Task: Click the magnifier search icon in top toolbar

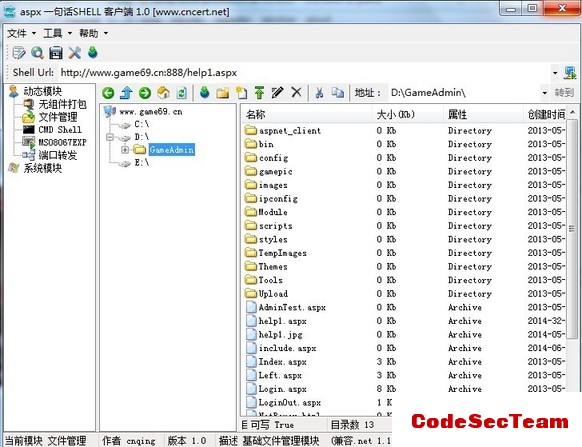Action: [37, 53]
